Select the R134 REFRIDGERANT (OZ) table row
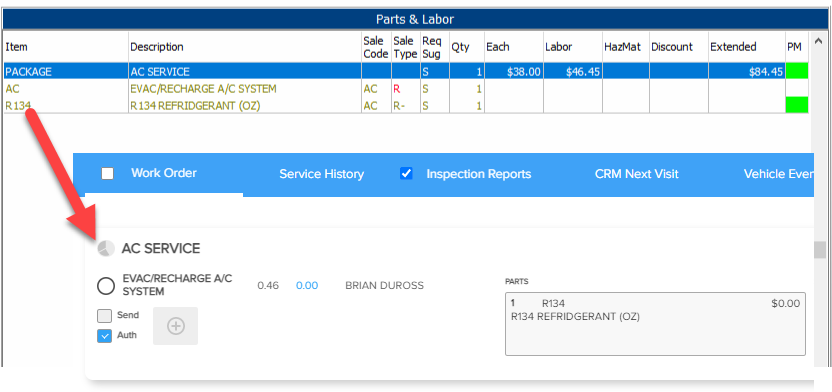This screenshot has height=392, width=832. click(x=406, y=106)
